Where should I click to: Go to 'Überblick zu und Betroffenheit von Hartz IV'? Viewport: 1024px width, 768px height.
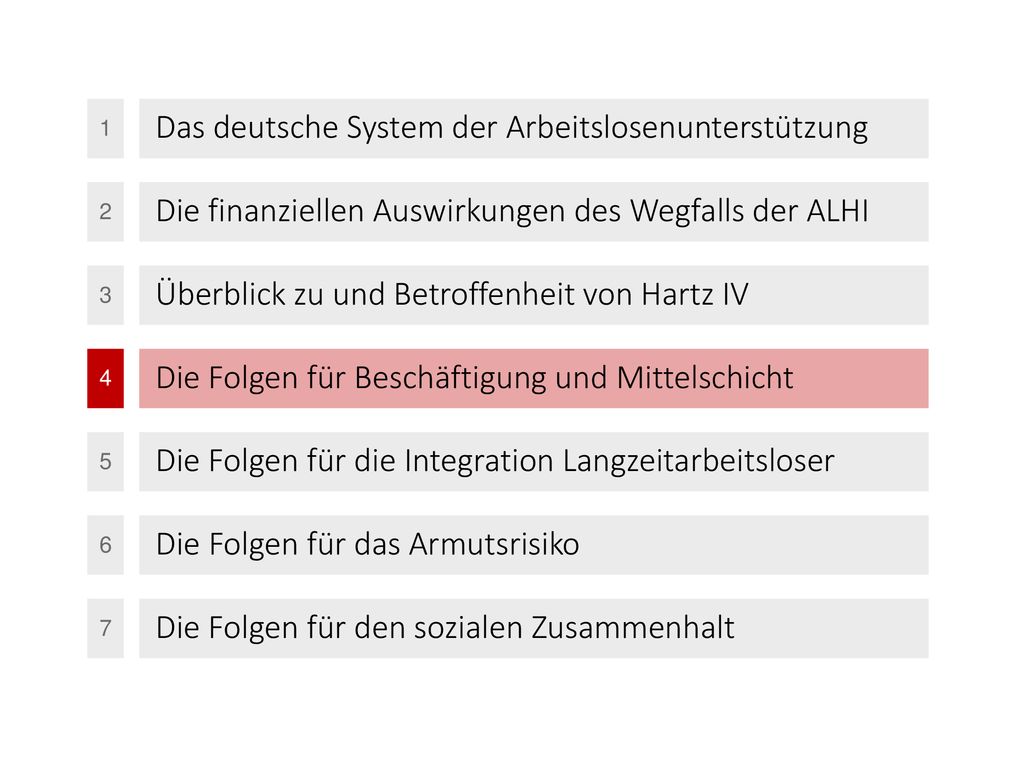click(534, 295)
